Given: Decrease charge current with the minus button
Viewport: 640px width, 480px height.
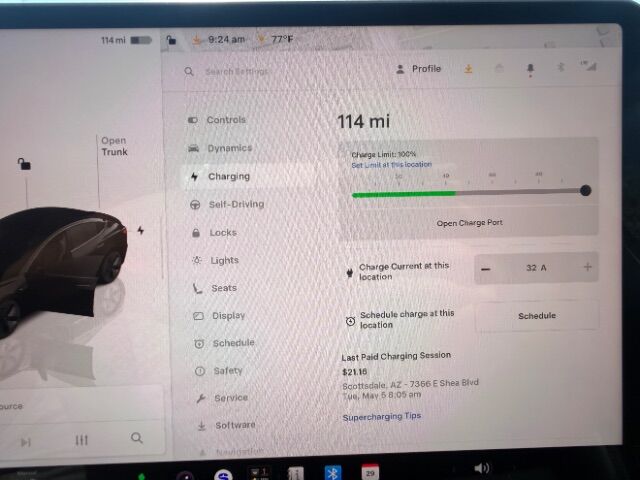Looking at the screenshot, I should (x=486, y=269).
